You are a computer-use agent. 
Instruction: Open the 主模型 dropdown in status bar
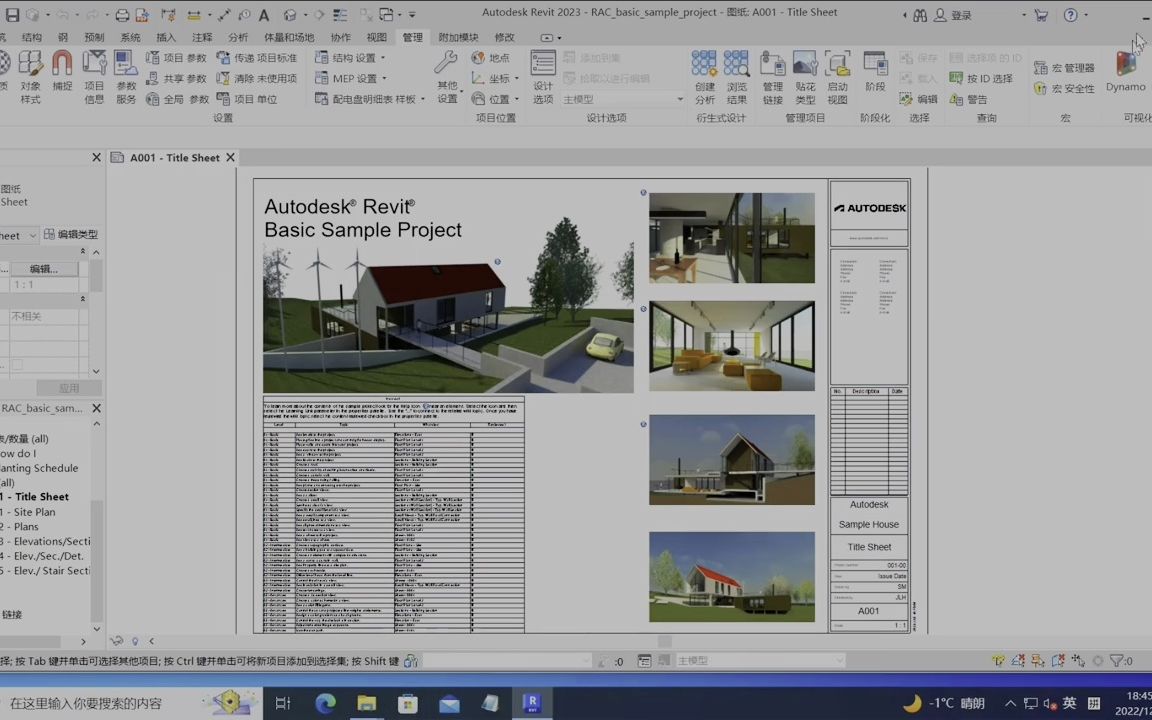pyautogui.click(x=838, y=660)
